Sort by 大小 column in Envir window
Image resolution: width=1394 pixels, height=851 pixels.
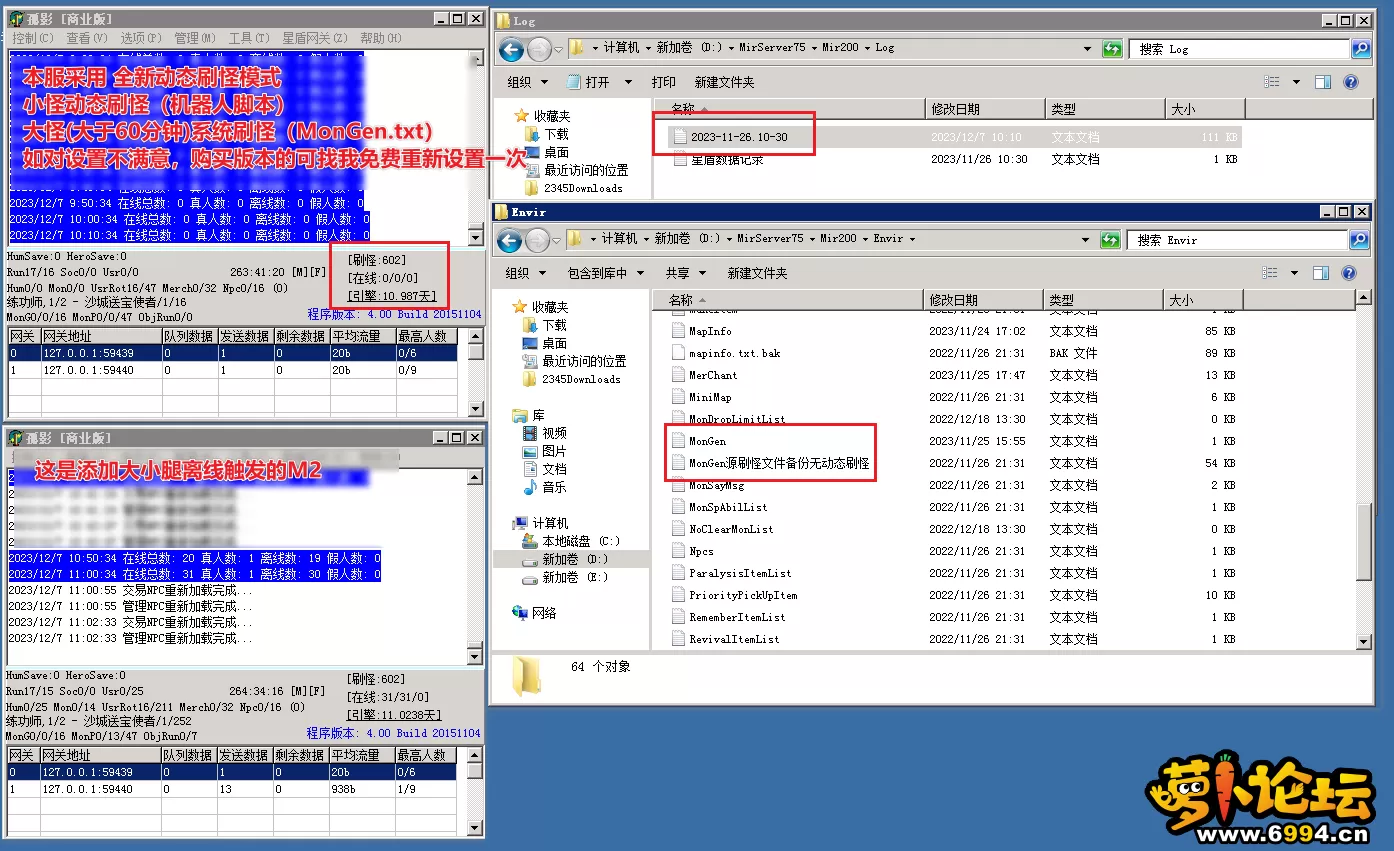point(1203,300)
